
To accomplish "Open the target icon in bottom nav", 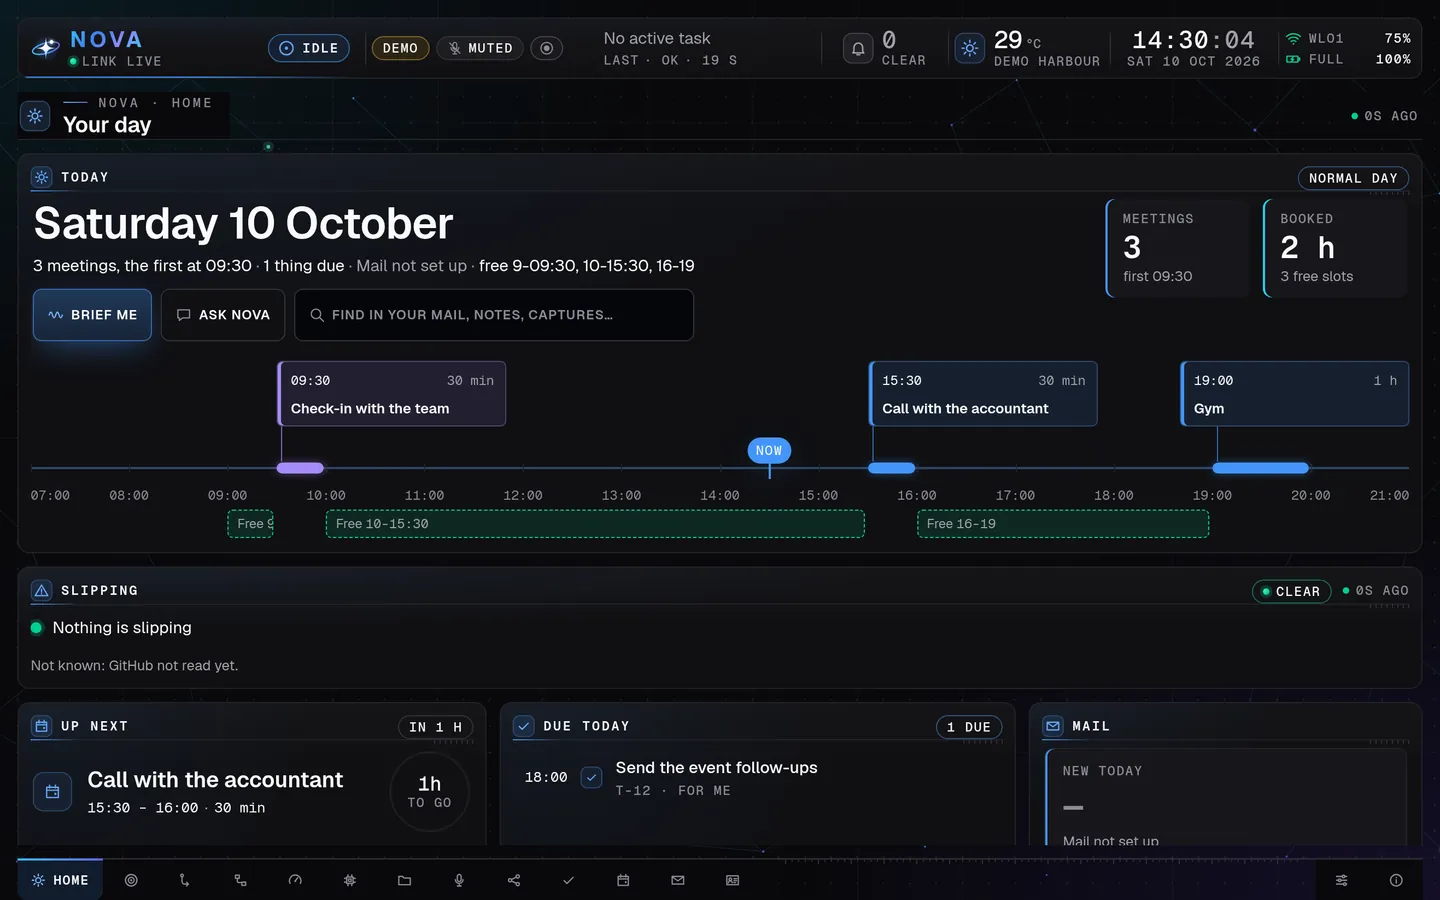I will coord(131,880).
